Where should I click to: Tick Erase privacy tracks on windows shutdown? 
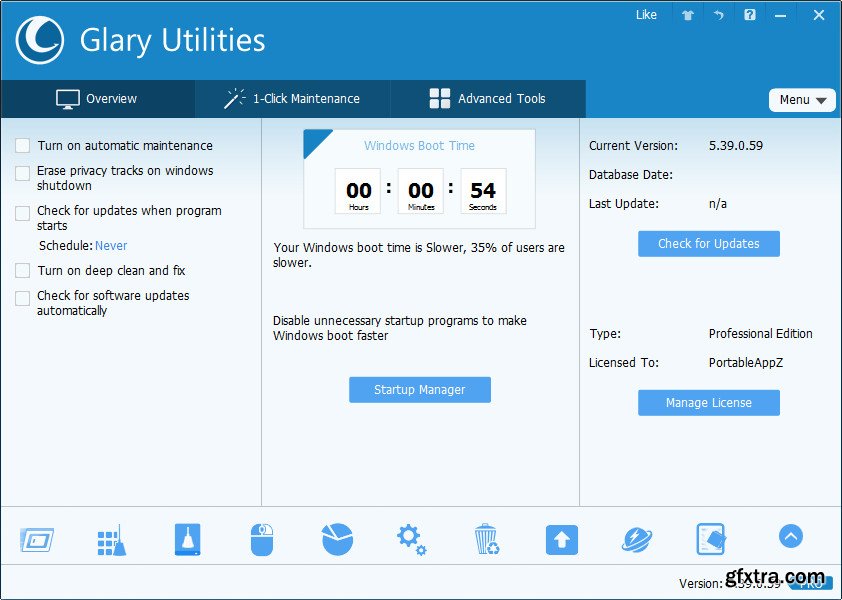point(22,173)
